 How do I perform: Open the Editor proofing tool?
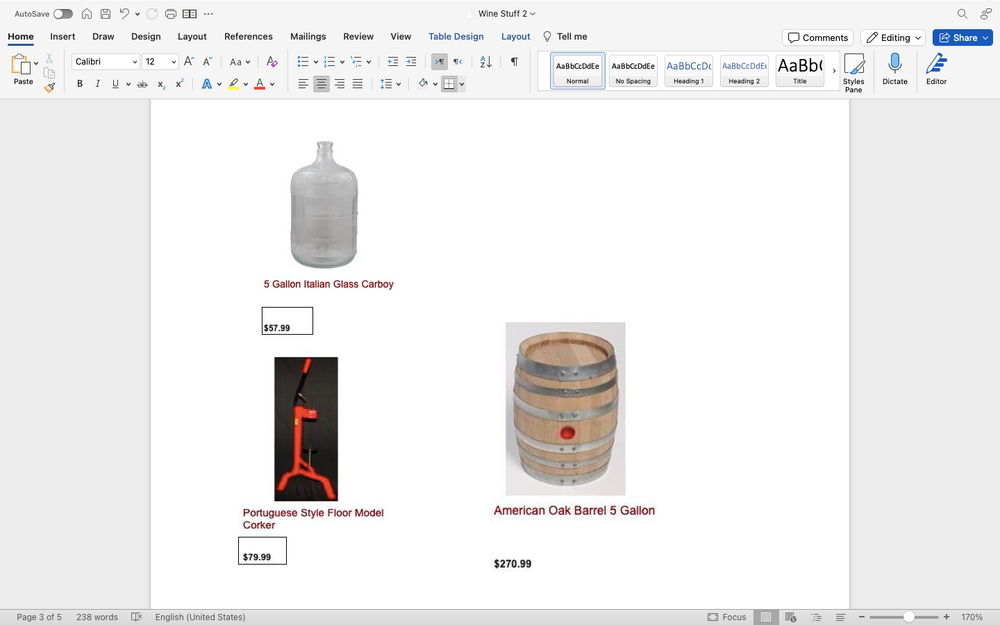point(936,70)
